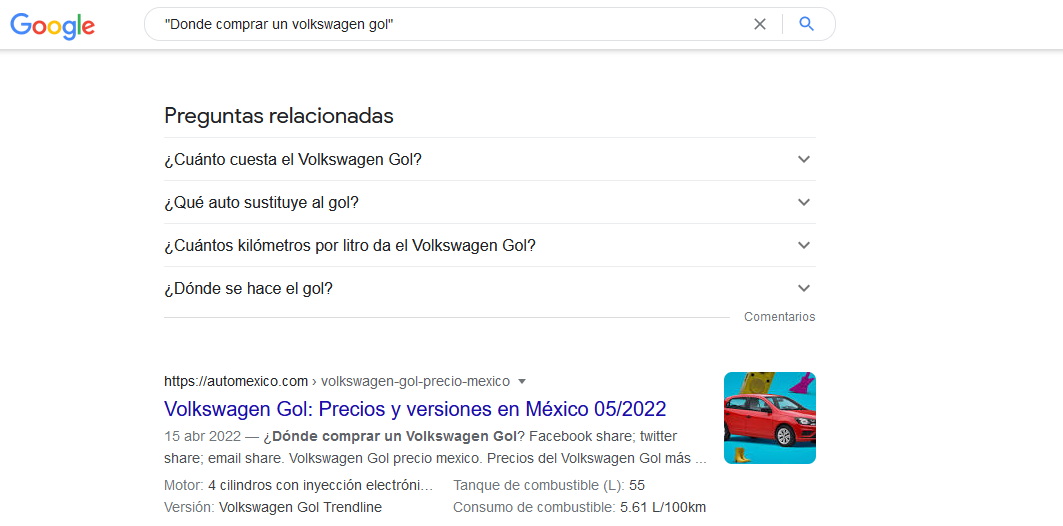Viewport: 1063px width, 526px height.
Task: Open "Volkswagen Gol: Precios y versiones en México" result
Action: [x=415, y=409]
